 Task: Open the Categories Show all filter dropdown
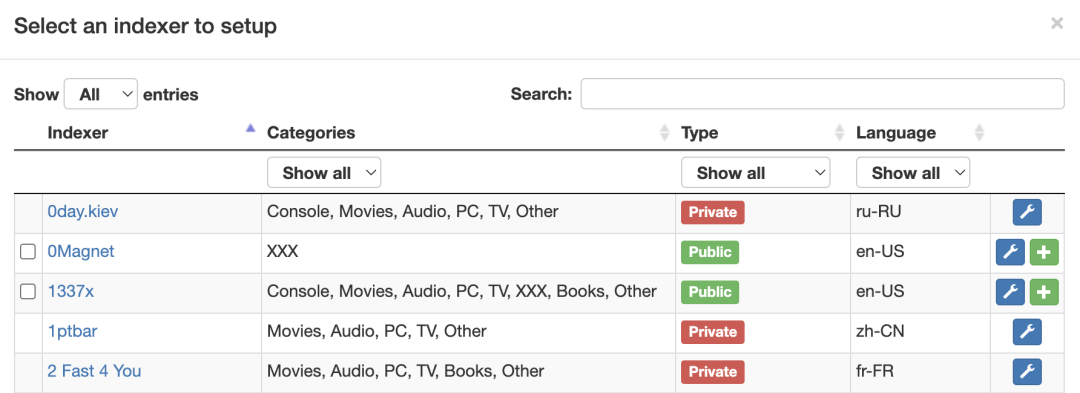324,173
